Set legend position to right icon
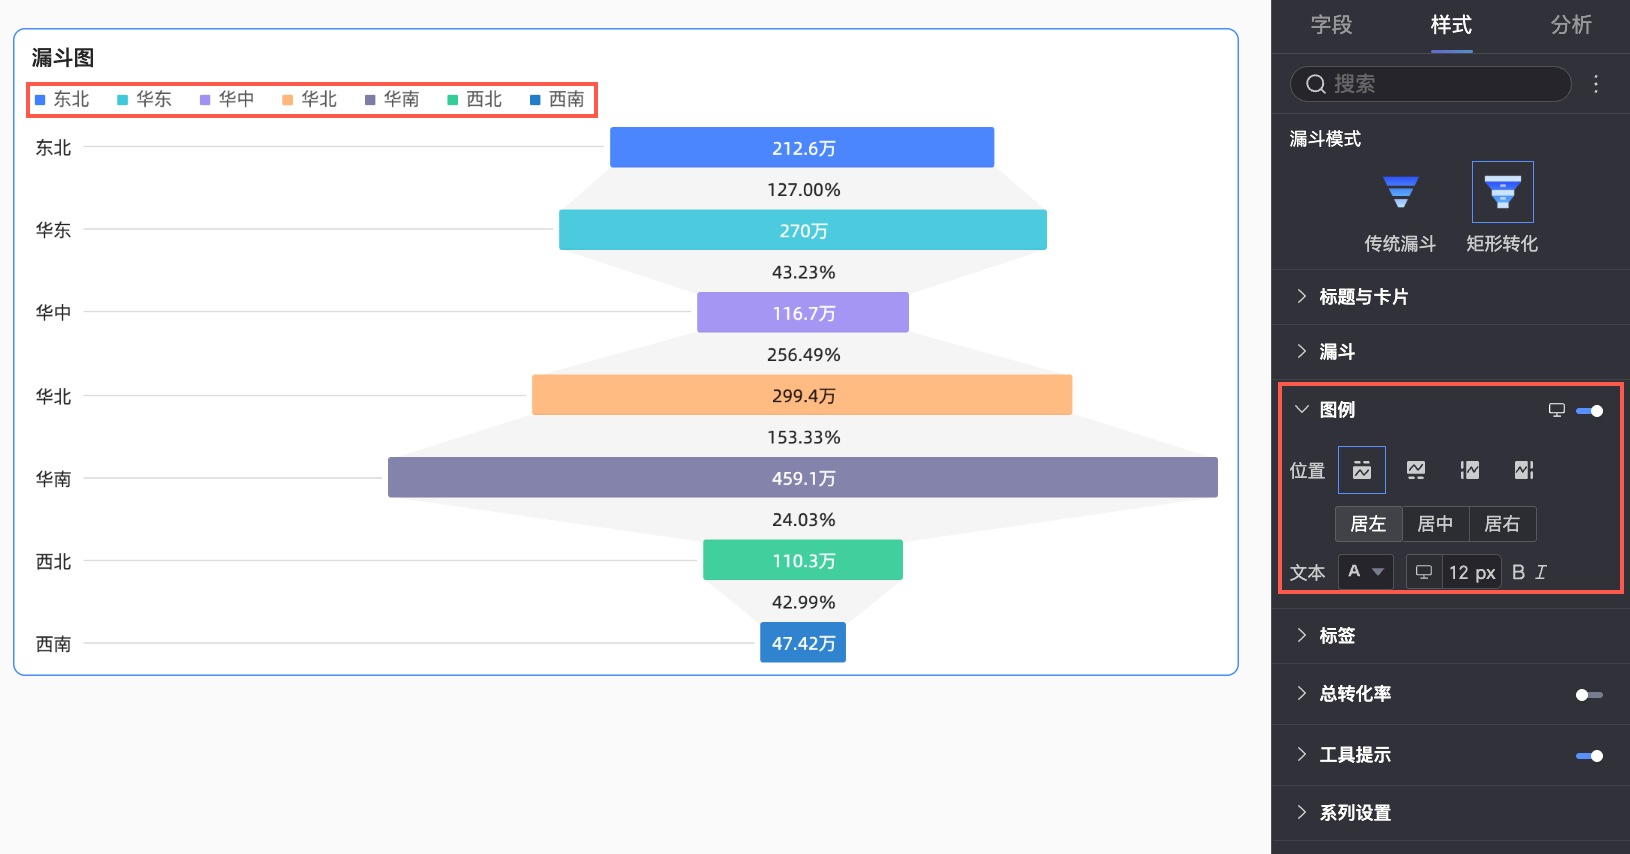The height and width of the screenshot is (854, 1630). (x=1524, y=470)
